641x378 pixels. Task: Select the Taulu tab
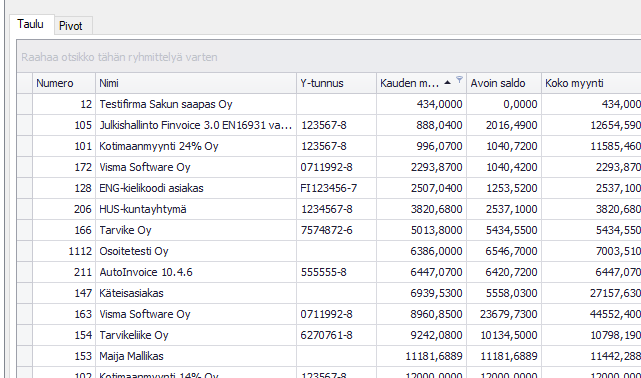31,24
